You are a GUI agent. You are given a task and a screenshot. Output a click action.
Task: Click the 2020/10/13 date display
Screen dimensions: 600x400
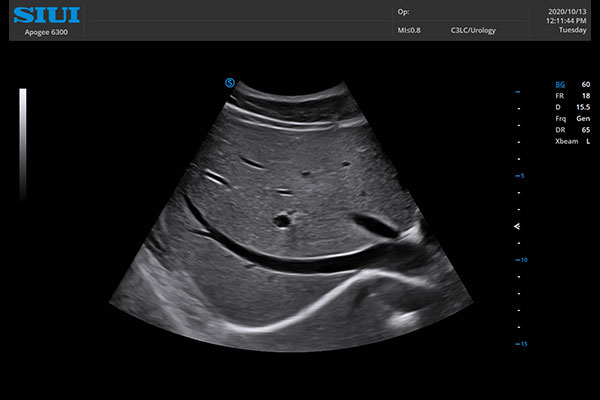(569, 9)
